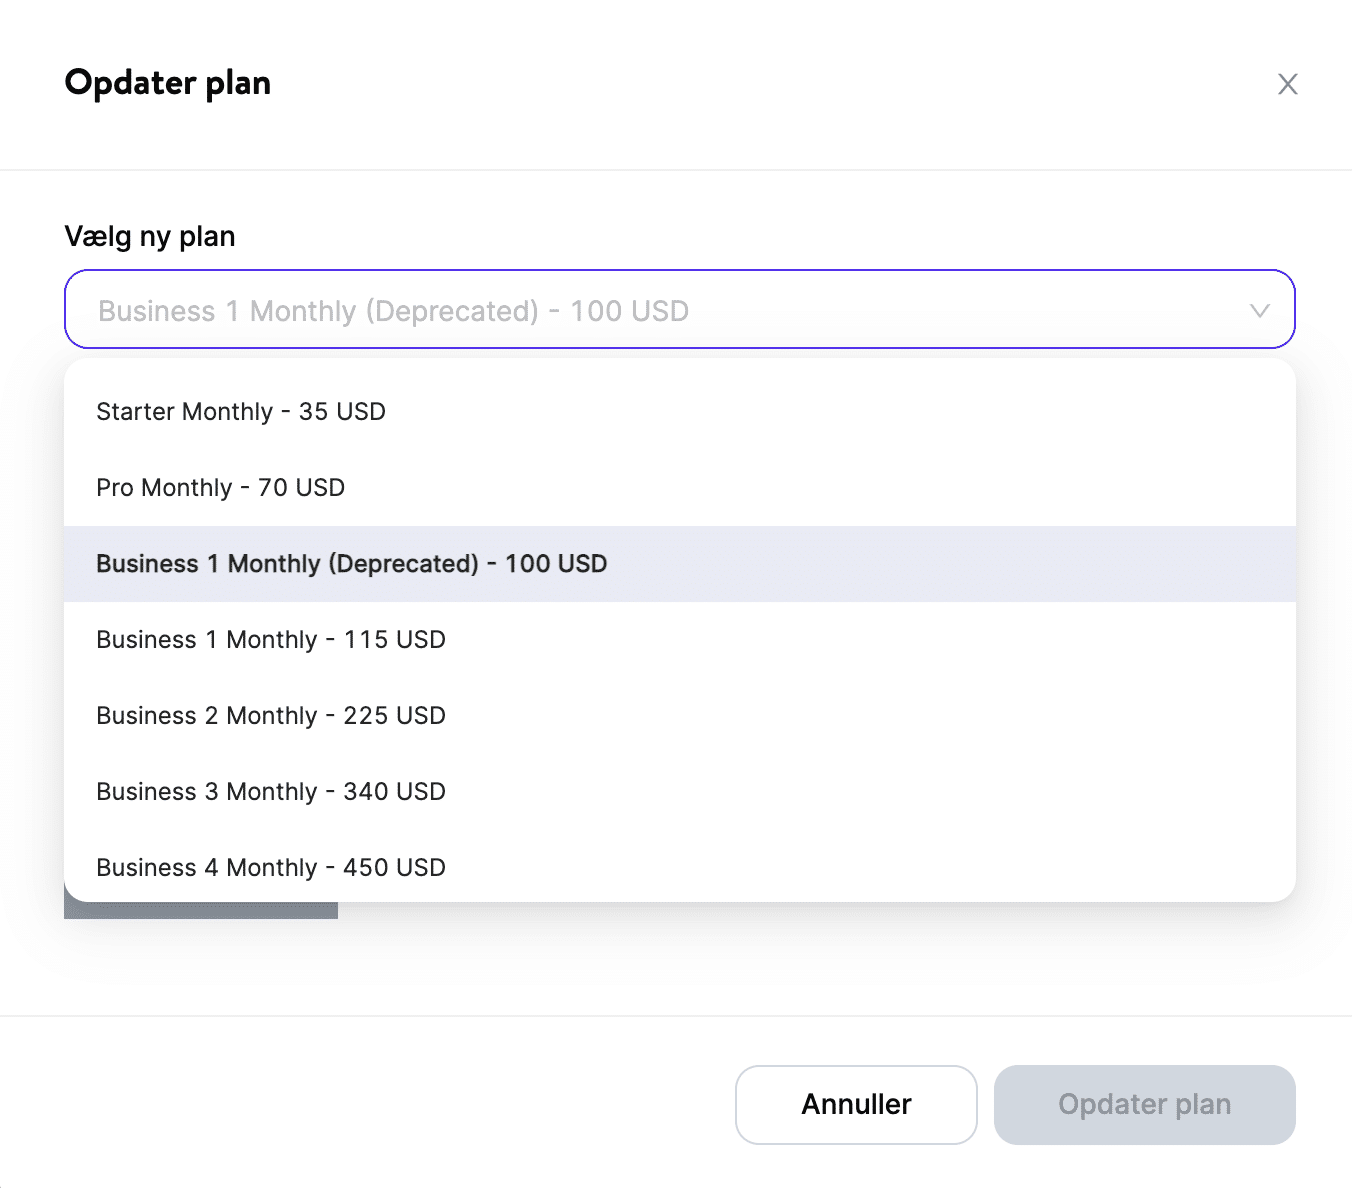Select Business 3 Monthly - 340 USD
Screen dimensions: 1352x1188
click(x=271, y=792)
